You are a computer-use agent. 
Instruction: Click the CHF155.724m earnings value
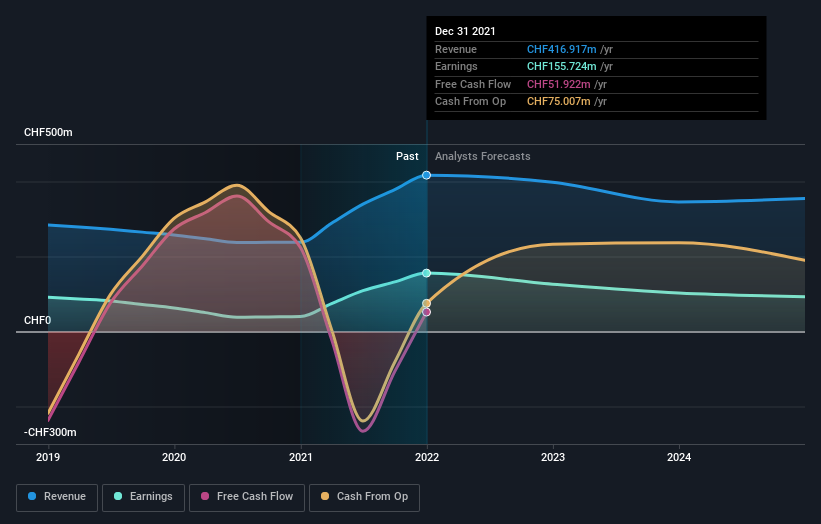click(x=561, y=66)
